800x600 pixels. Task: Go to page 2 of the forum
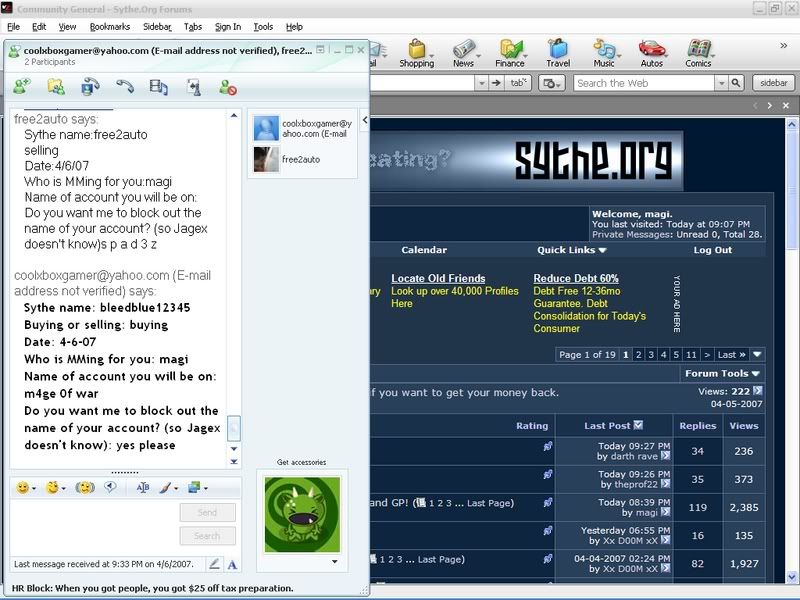point(638,355)
